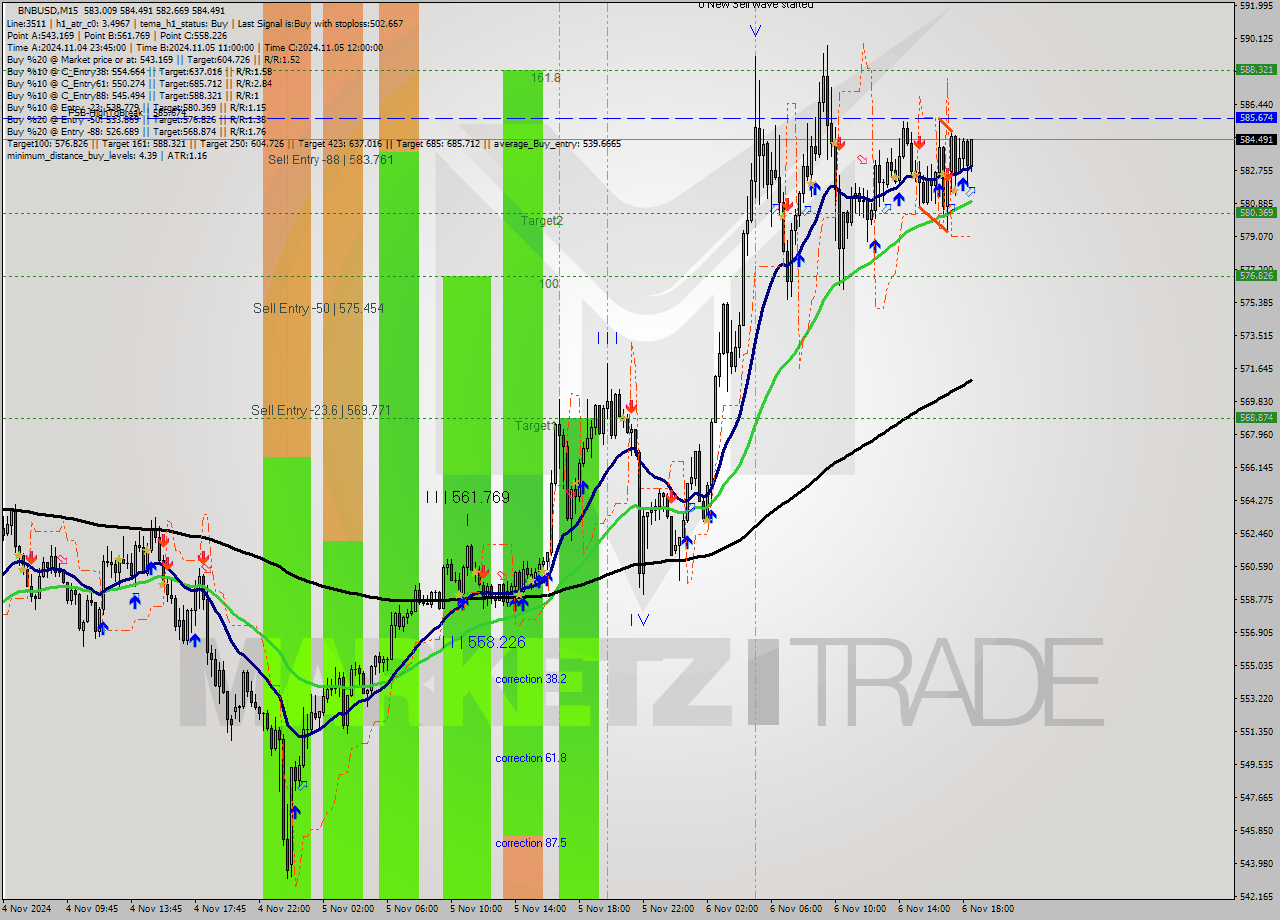Click the green 576.826 price tag

tap(1256, 275)
